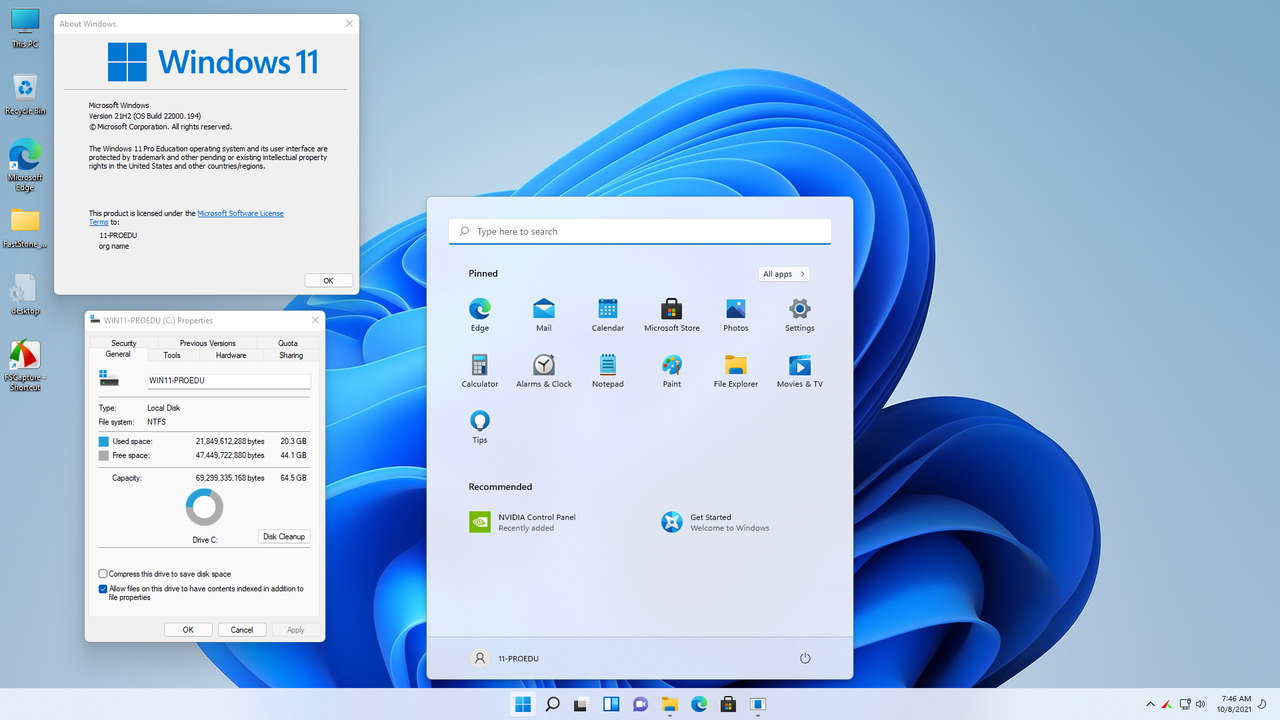
Task: Select the FastStone folder on desktop
Action: pyautogui.click(x=25, y=228)
